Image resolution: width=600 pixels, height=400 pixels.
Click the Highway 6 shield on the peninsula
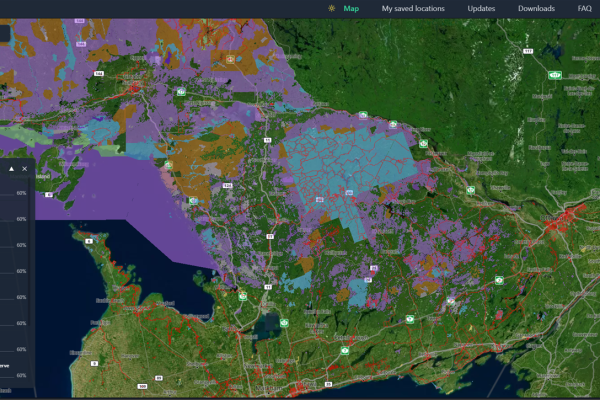89,239
